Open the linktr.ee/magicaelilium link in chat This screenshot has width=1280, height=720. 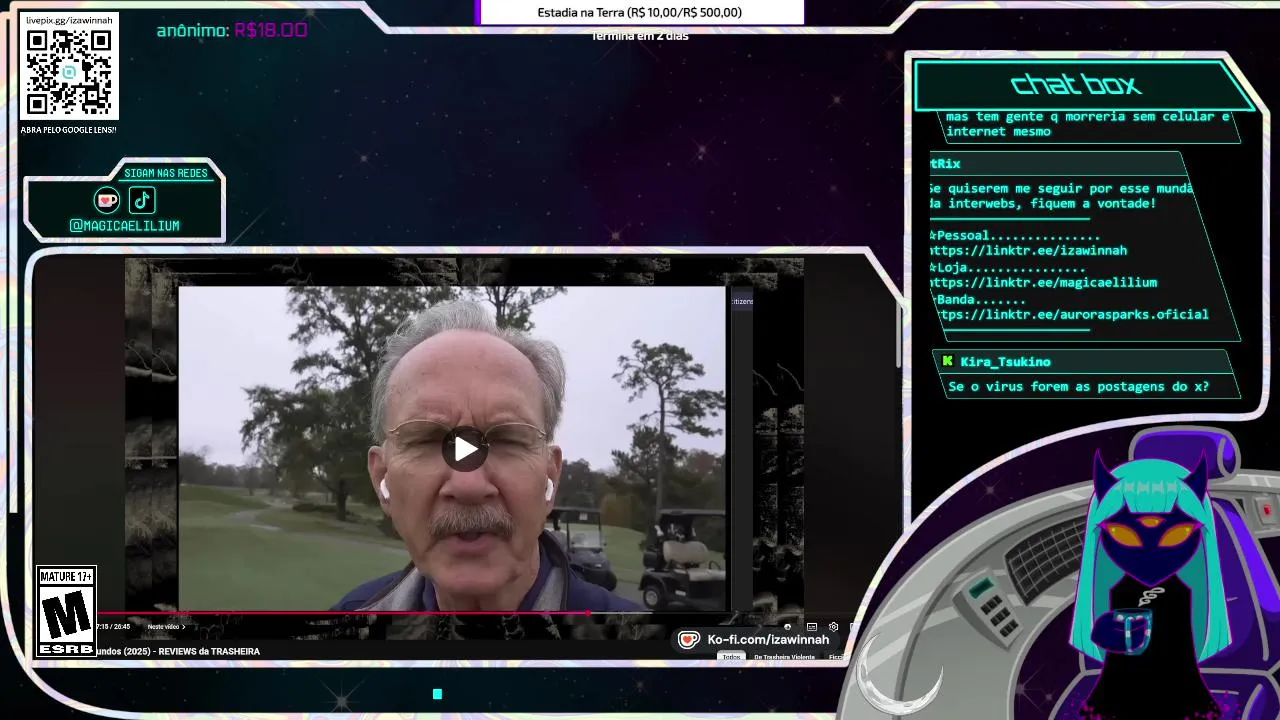1043,283
